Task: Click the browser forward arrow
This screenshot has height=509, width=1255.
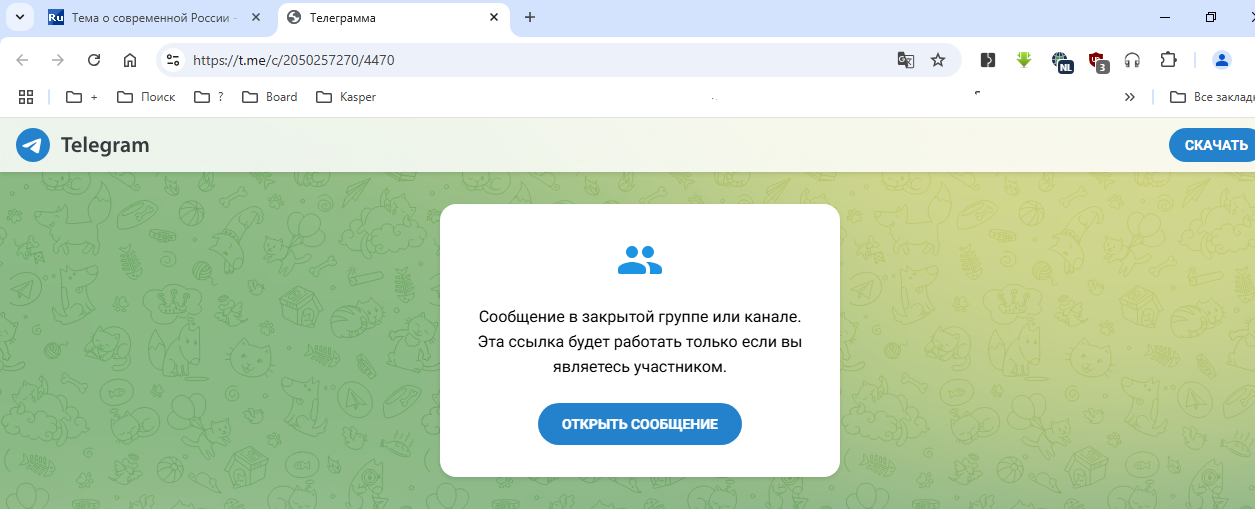Action: click(58, 60)
